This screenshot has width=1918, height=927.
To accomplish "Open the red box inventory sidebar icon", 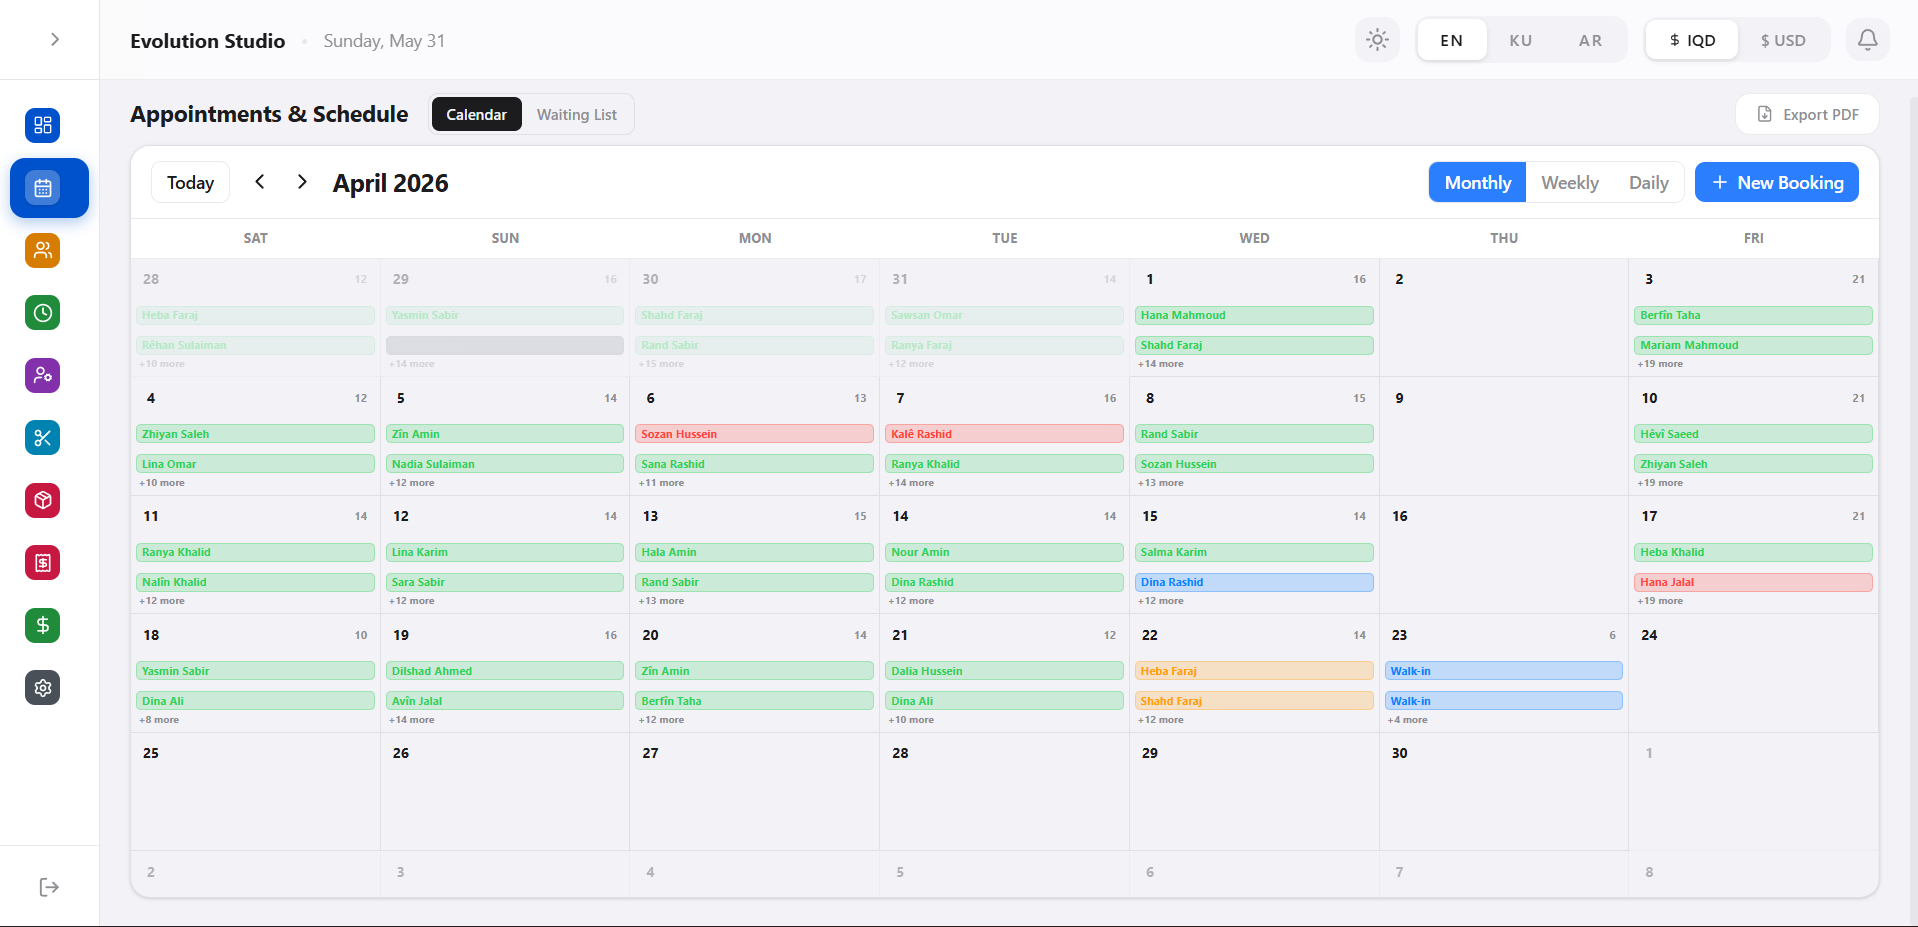I will [43, 500].
